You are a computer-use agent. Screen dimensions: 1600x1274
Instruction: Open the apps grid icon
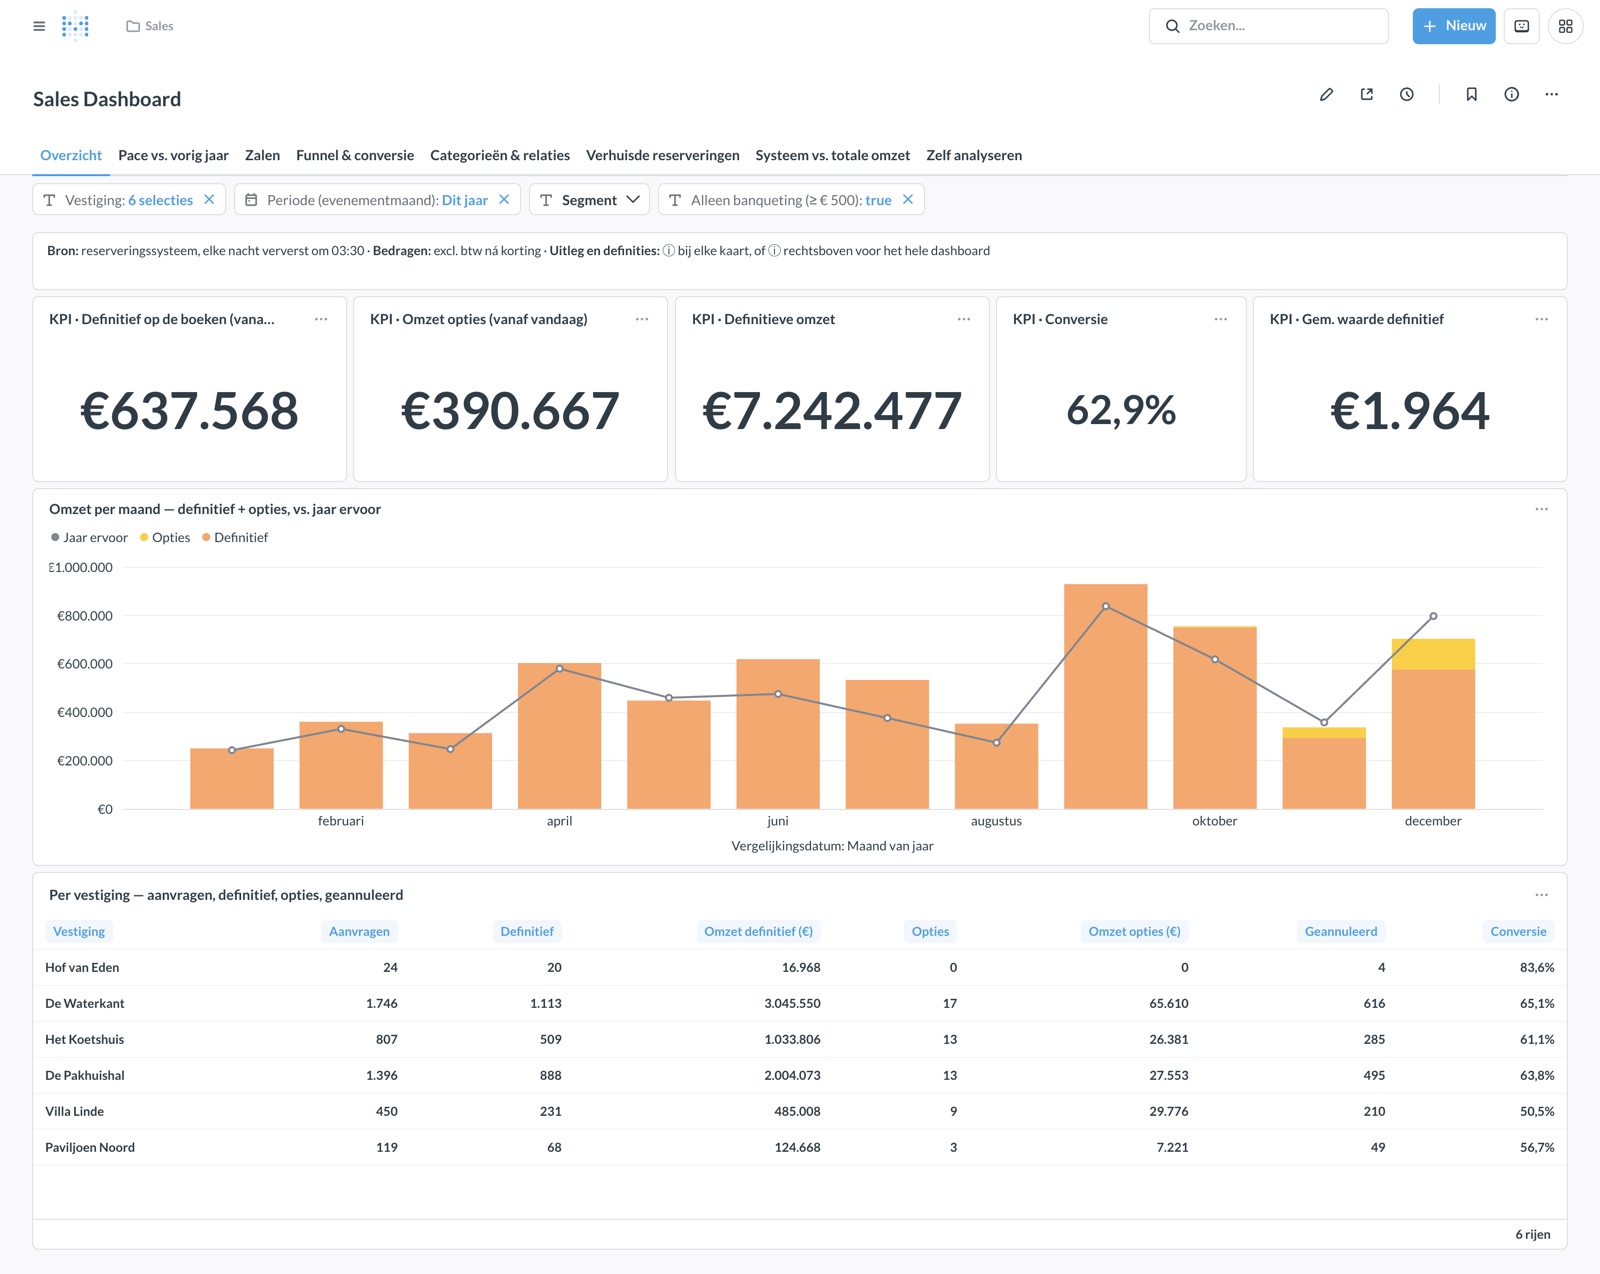(1565, 26)
